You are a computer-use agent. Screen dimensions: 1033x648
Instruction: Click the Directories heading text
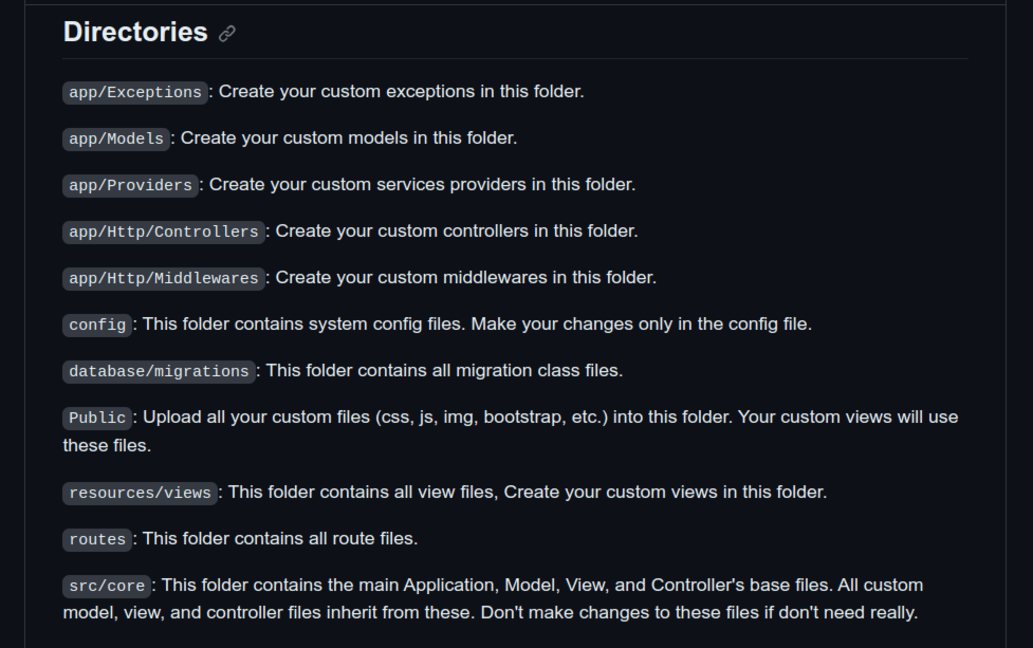click(x=135, y=32)
